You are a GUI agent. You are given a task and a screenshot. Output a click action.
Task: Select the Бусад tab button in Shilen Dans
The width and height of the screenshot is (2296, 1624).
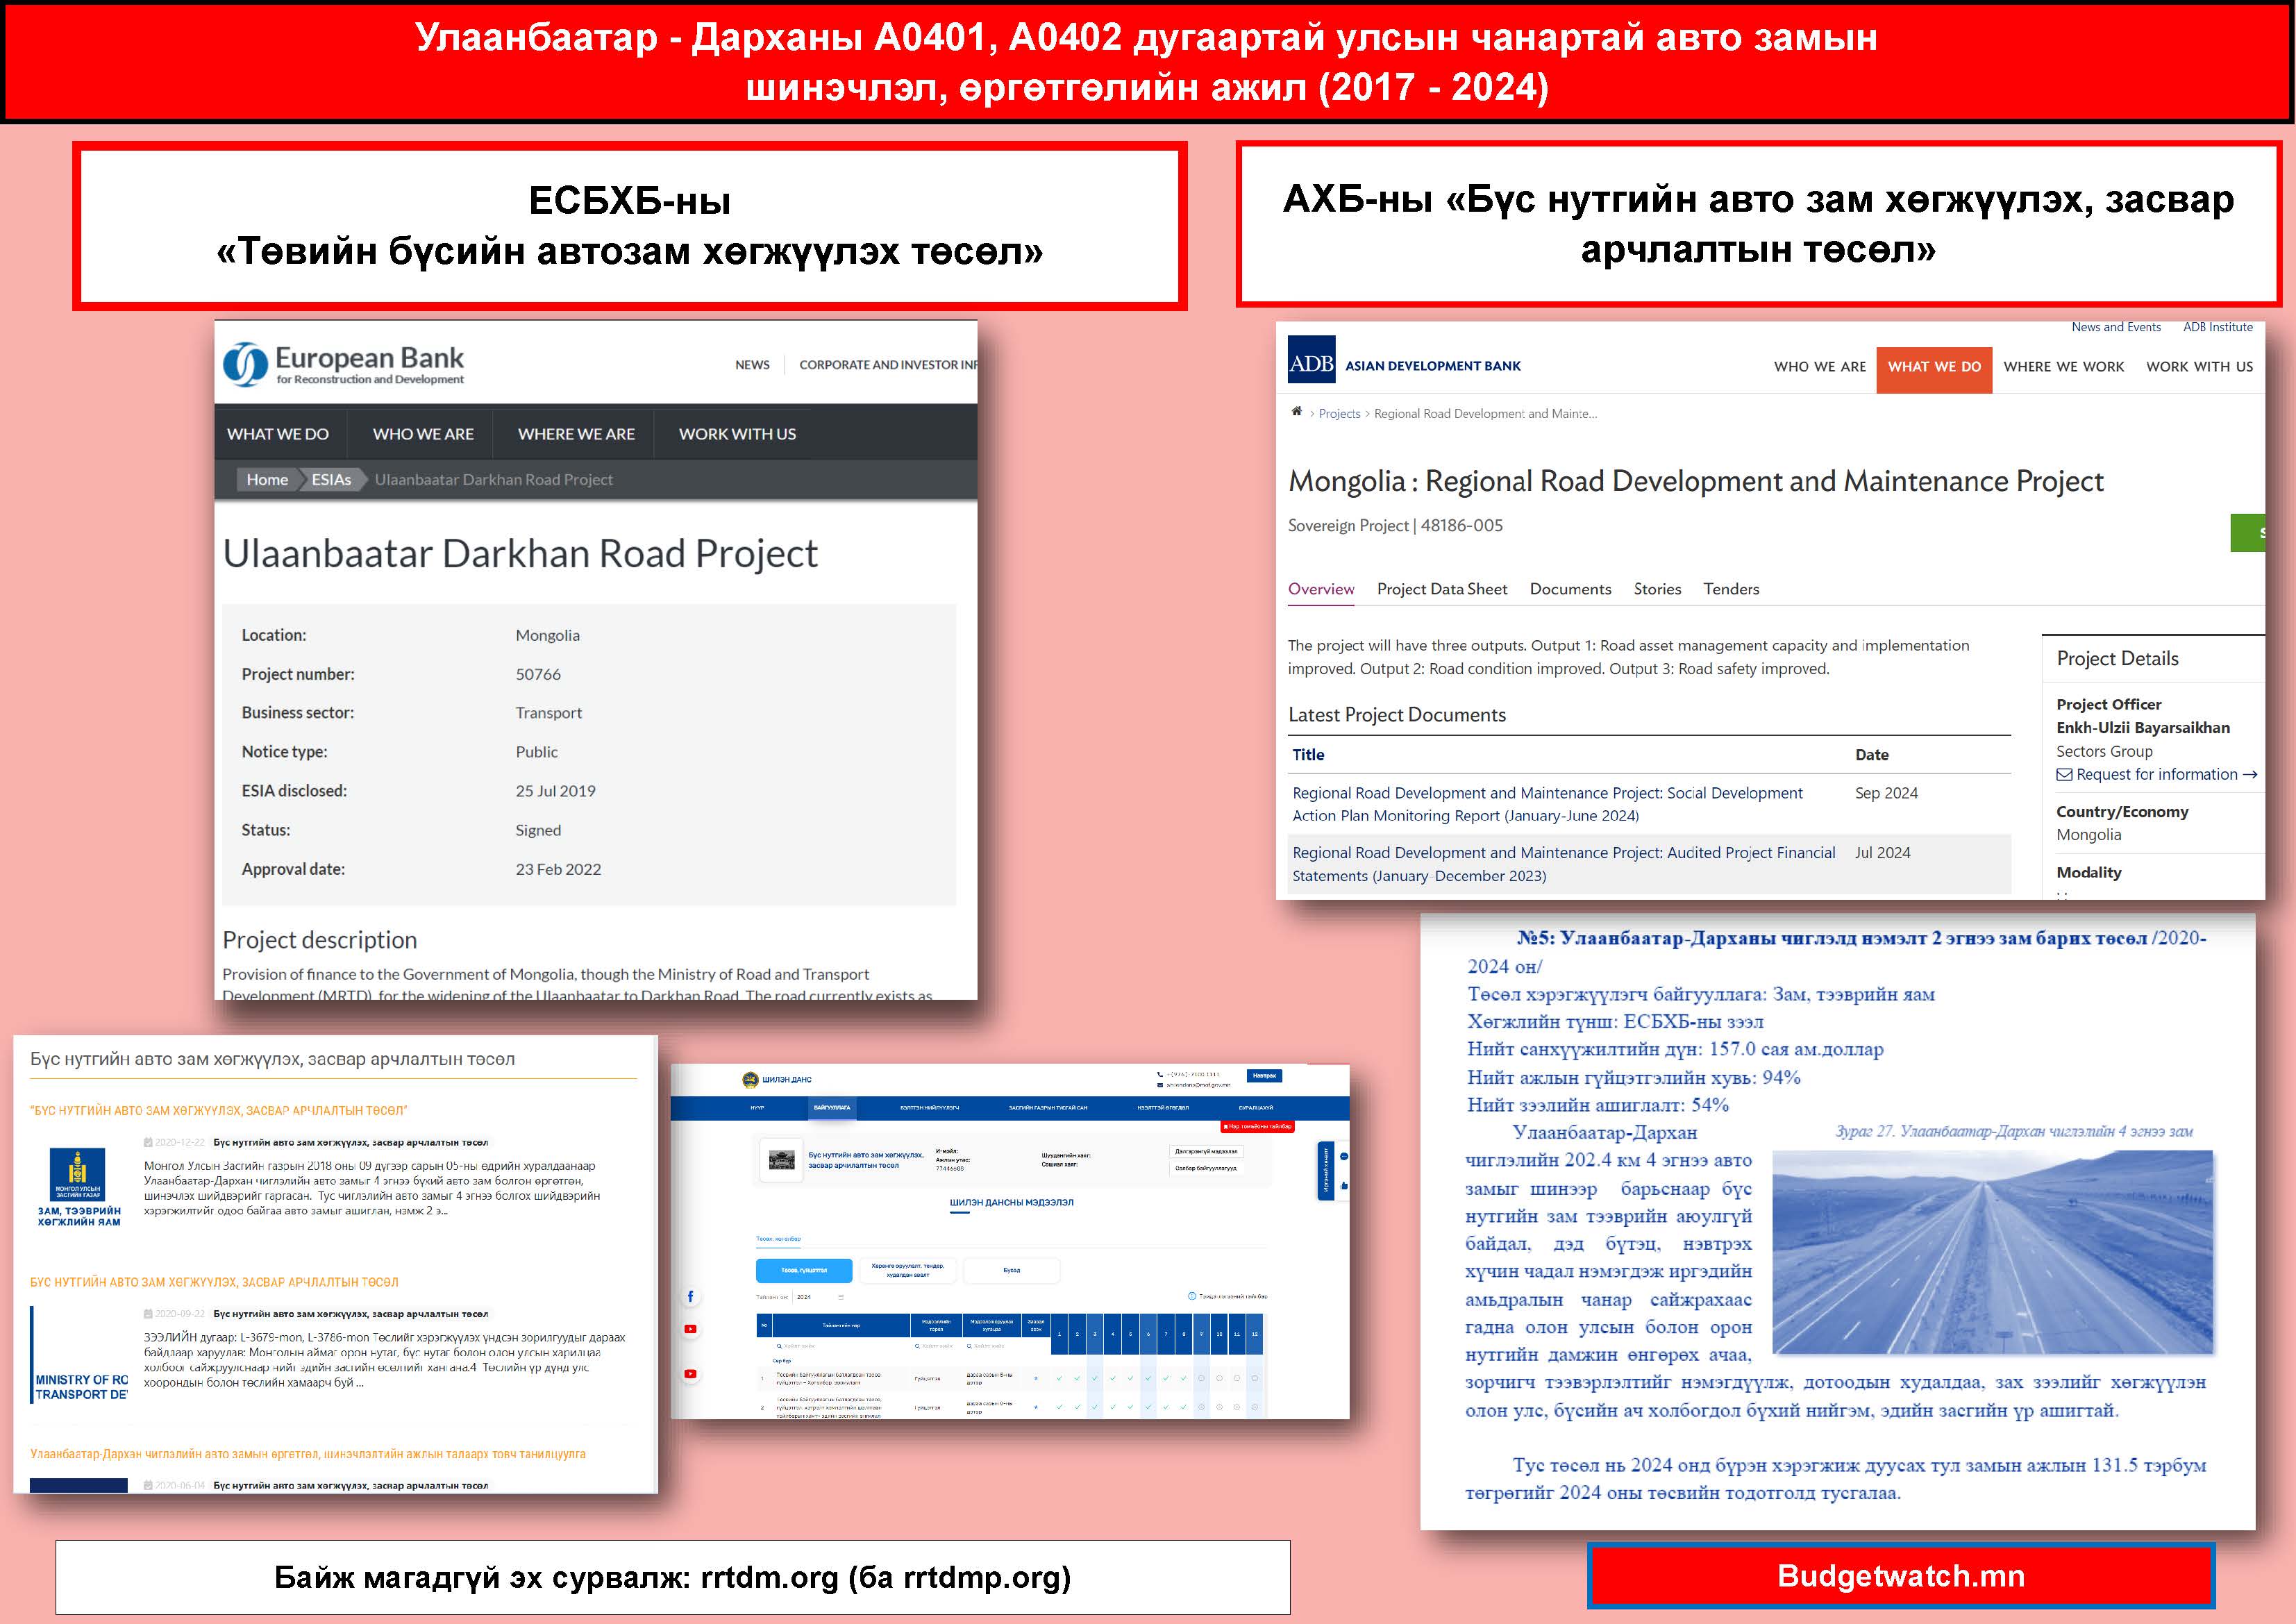pyautogui.click(x=1011, y=1270)
